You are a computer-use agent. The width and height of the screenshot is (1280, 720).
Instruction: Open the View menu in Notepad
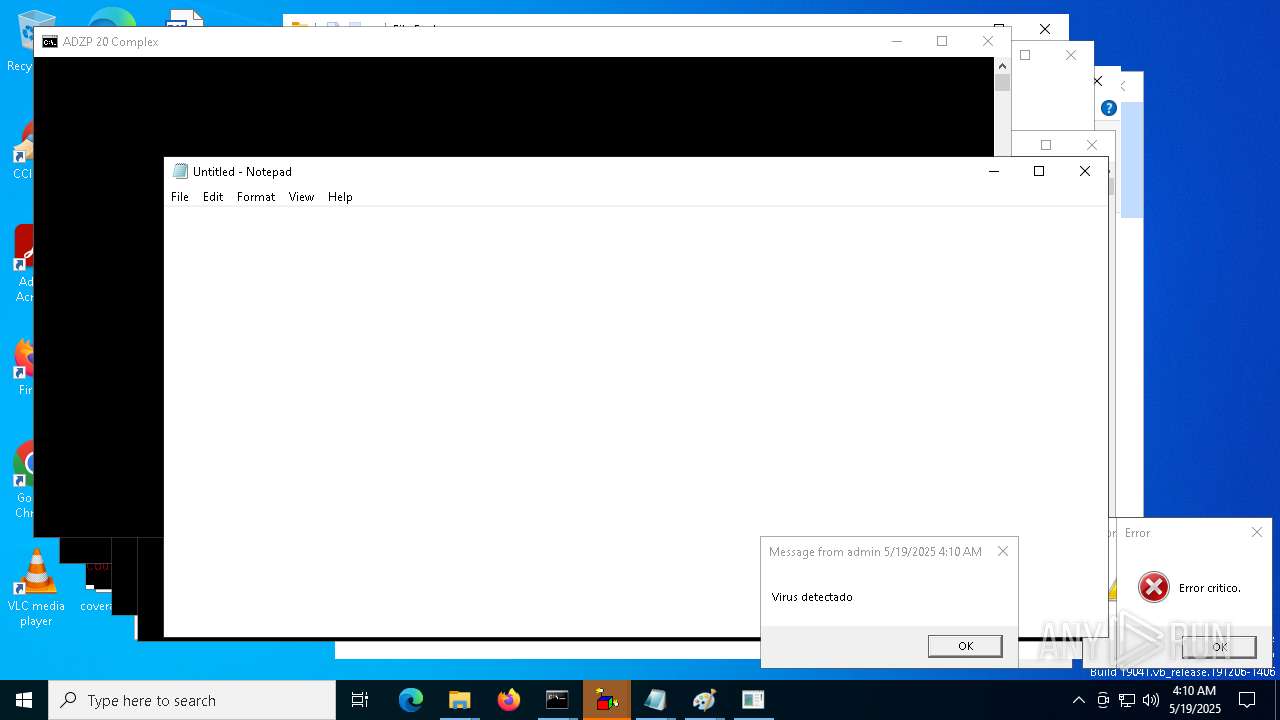click(301, 197)
